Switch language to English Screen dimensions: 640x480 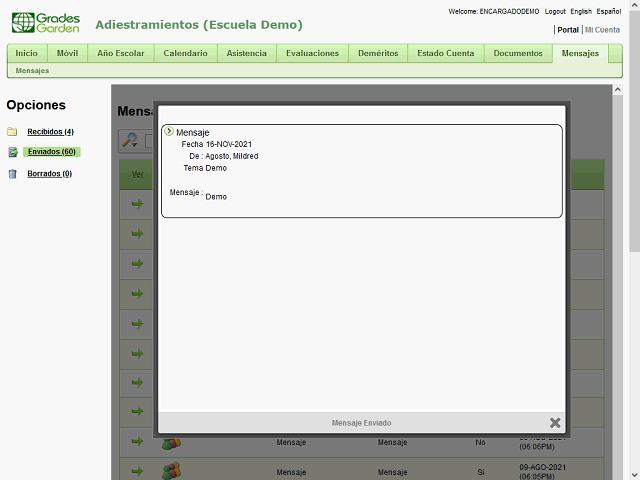click(x=582, y=11)
